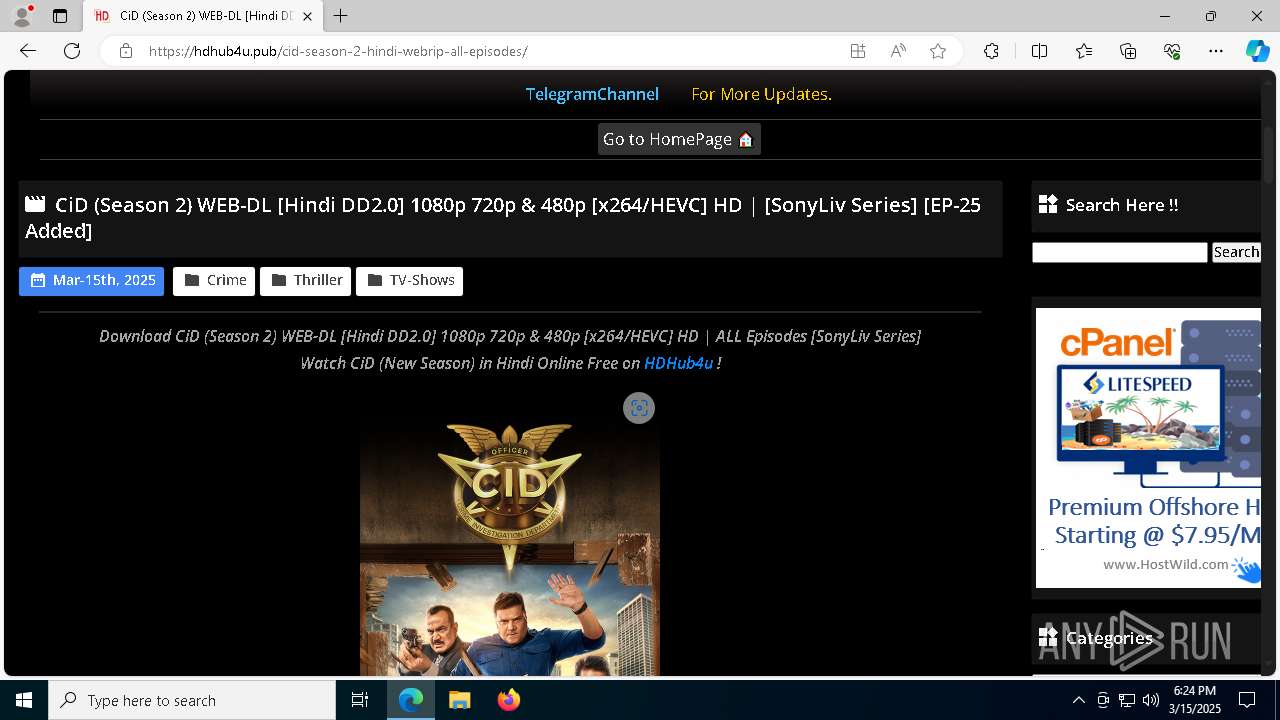1280x720 pixels.
Task: View site info lock icon
Action: tap(125, 51)
